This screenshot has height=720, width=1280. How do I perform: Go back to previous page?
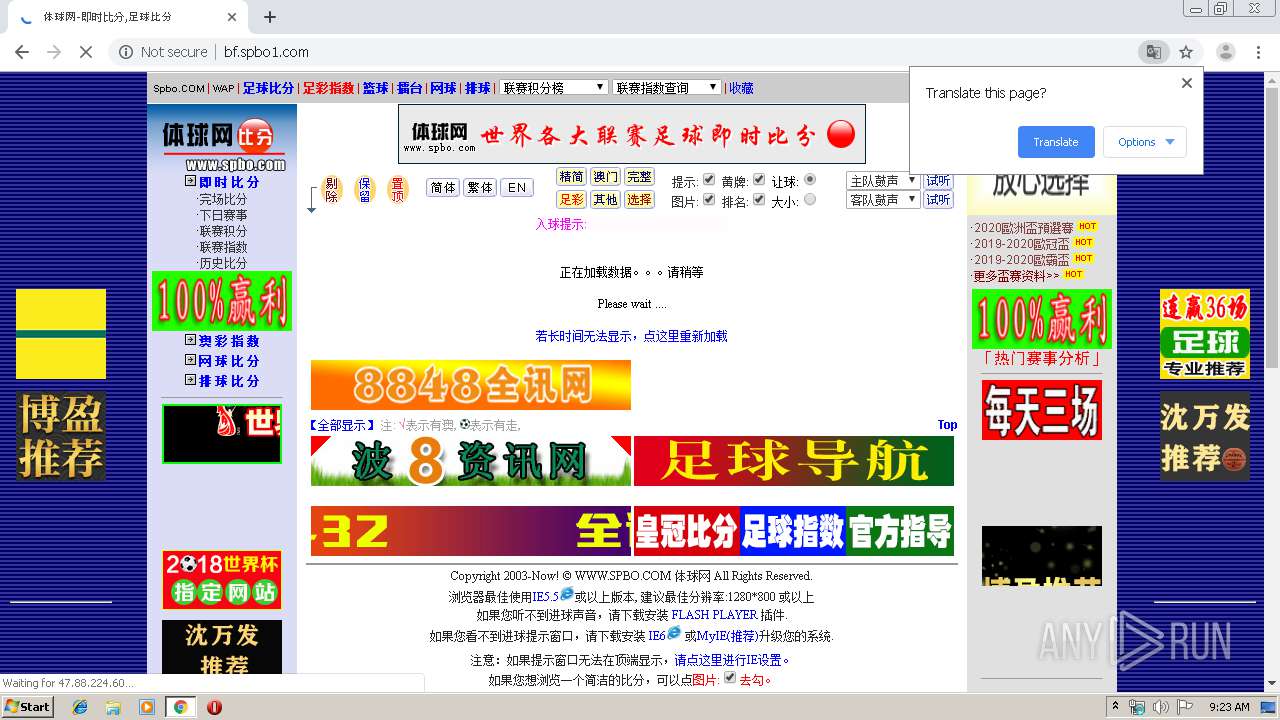tap(22, 52)
